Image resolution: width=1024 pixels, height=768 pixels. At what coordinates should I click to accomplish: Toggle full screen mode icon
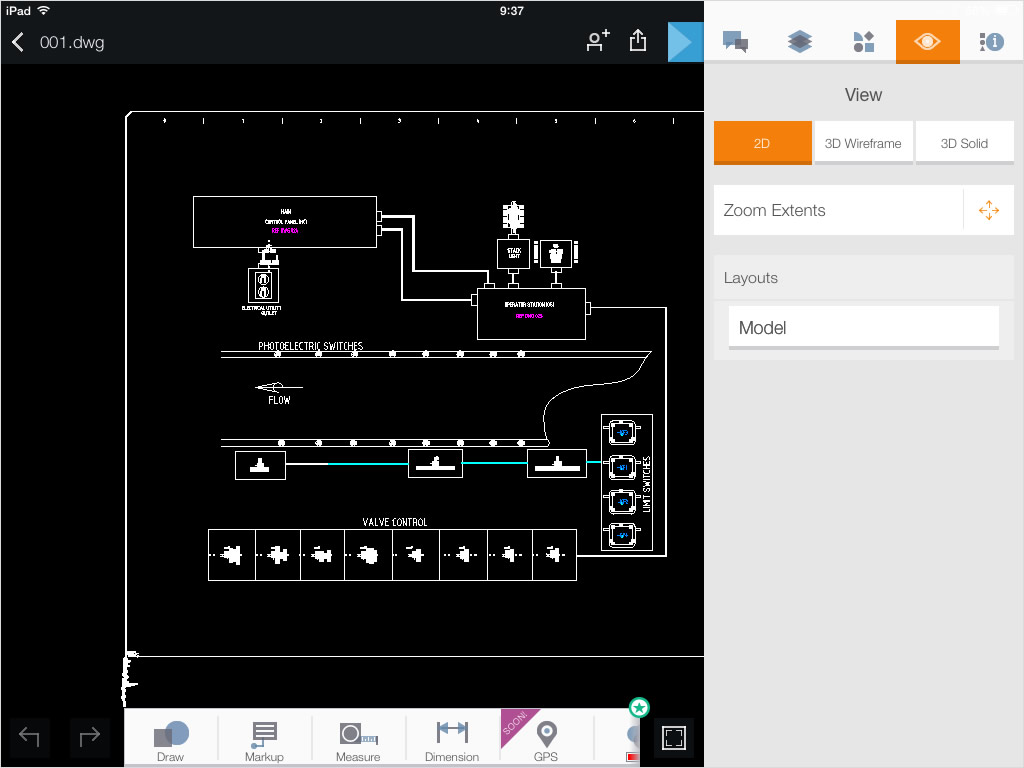(x=674, y=739)
